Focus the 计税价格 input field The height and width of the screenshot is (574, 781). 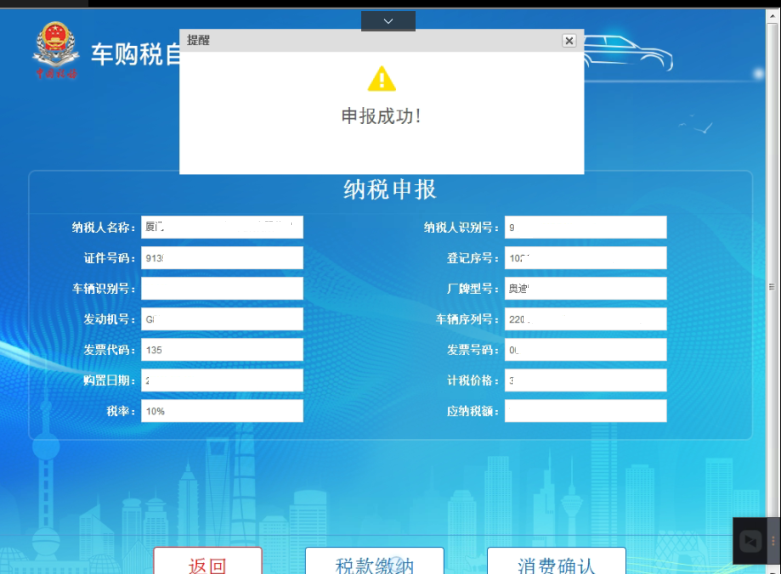(x=586, y=380)
